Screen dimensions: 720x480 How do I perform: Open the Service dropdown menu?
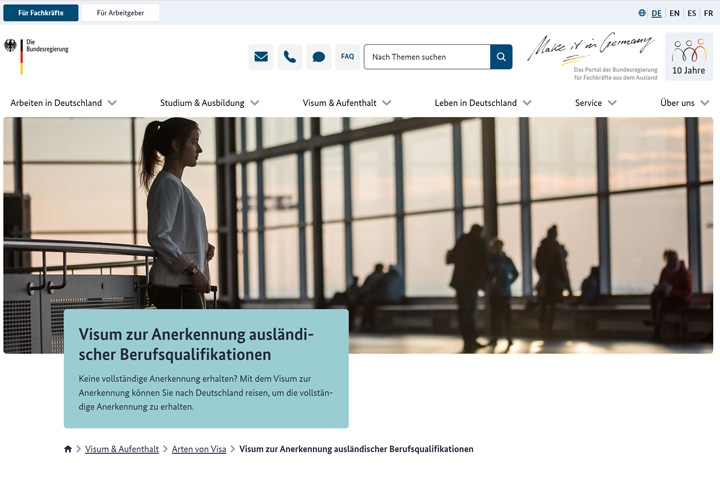(x=595, y=103)
